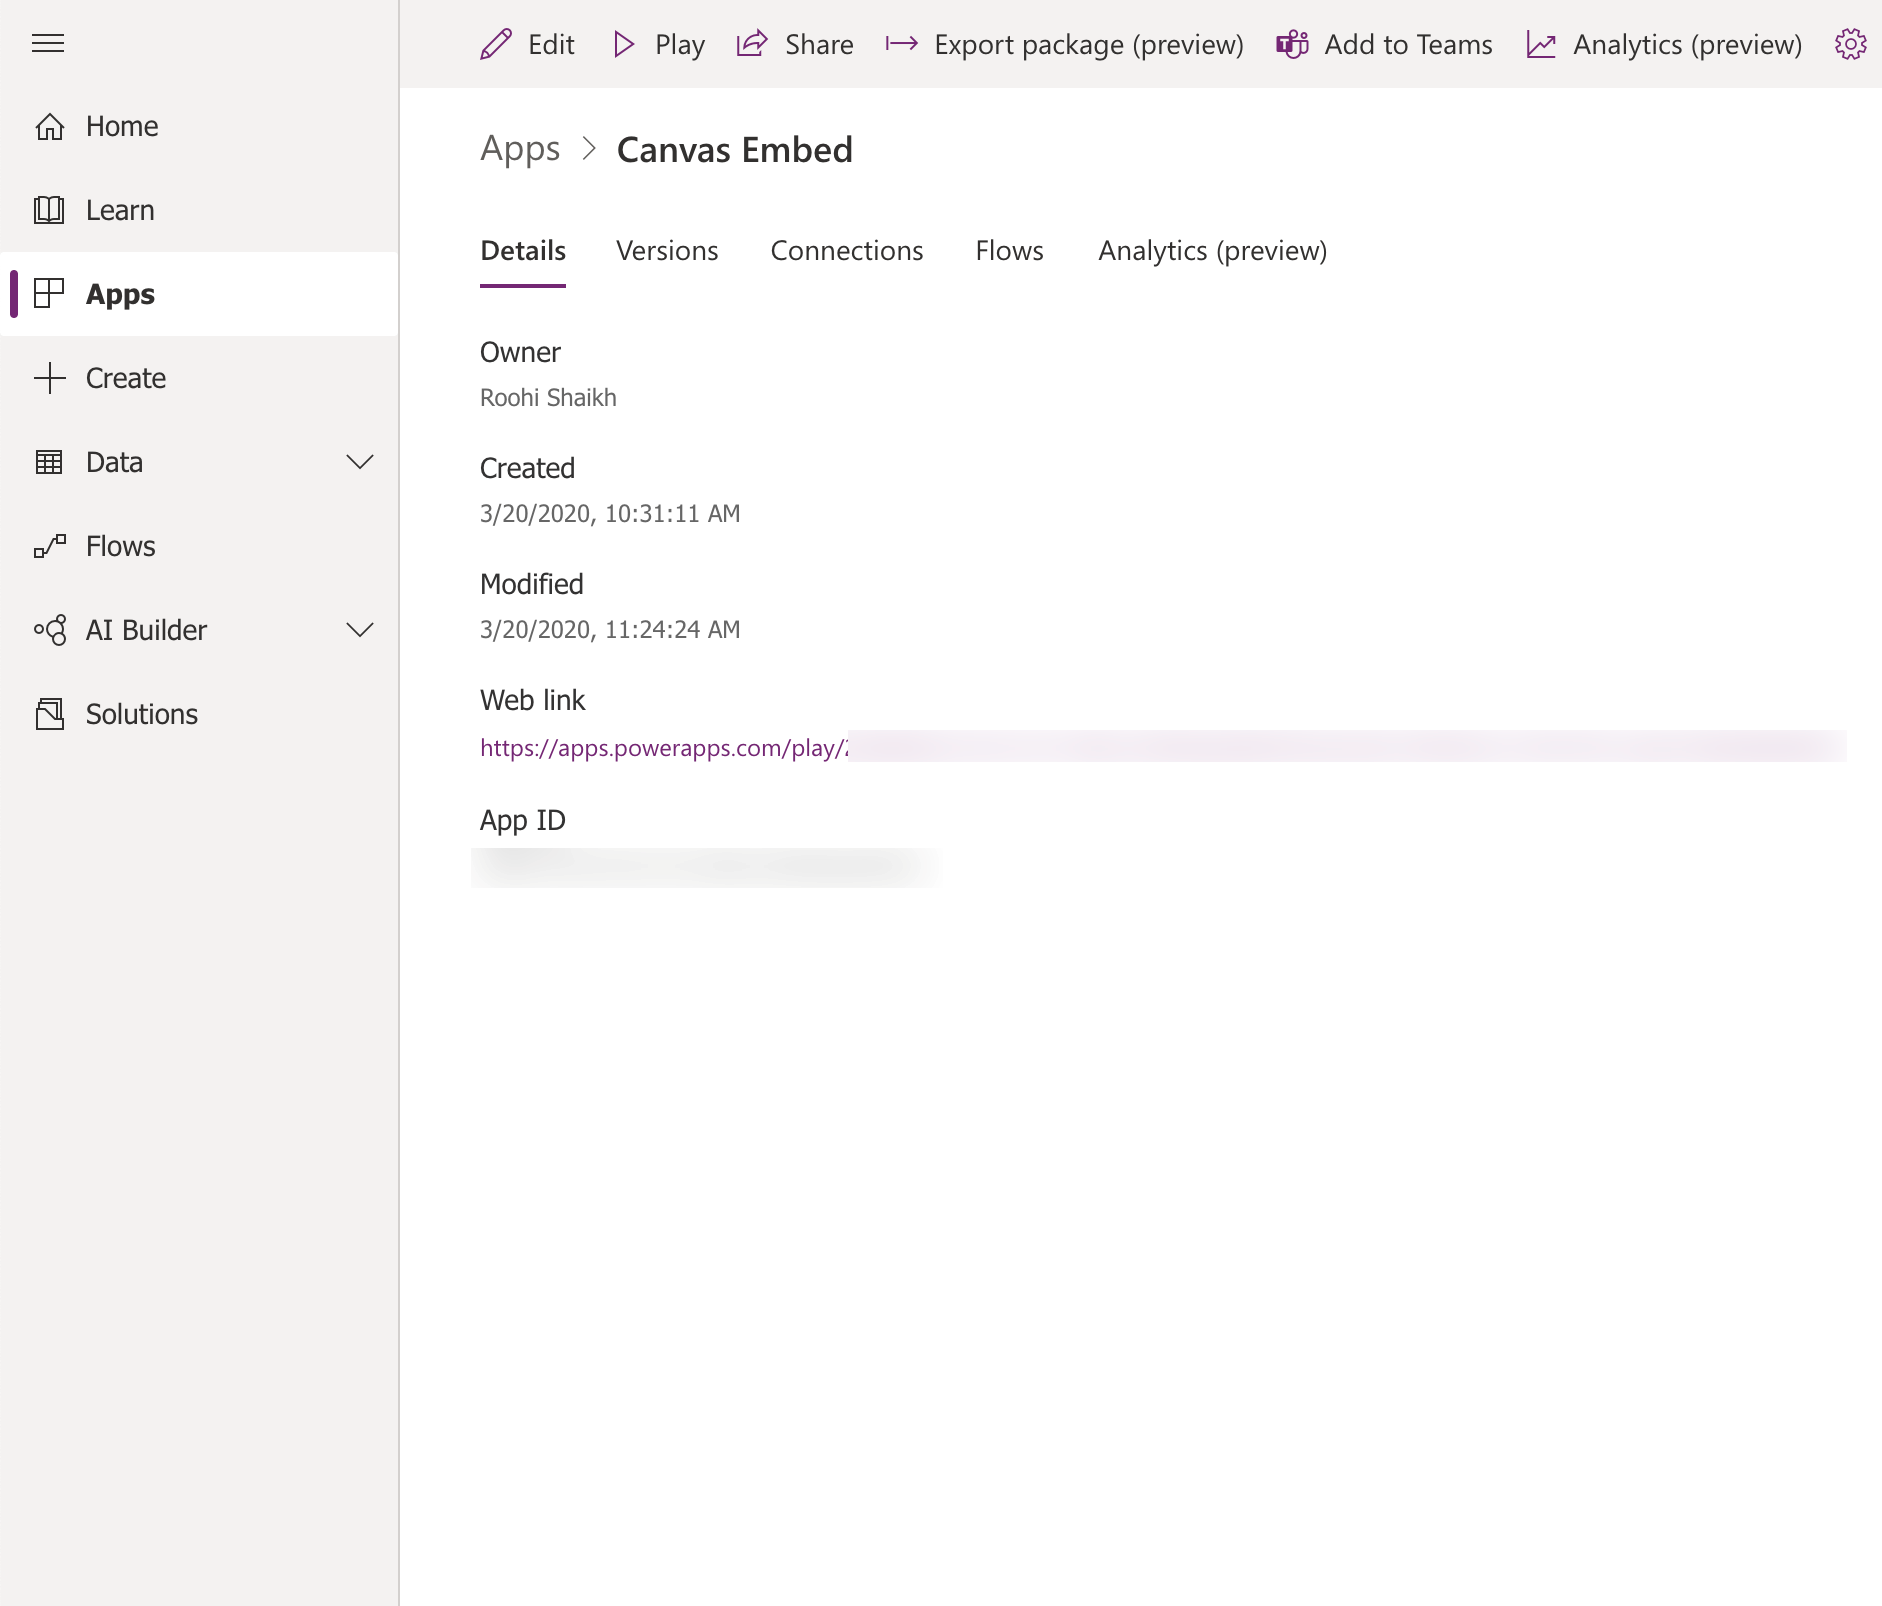Go back via Apps breadcrumb link
Viewport: 1882px width, 1606px height.
tap(520, 149)
